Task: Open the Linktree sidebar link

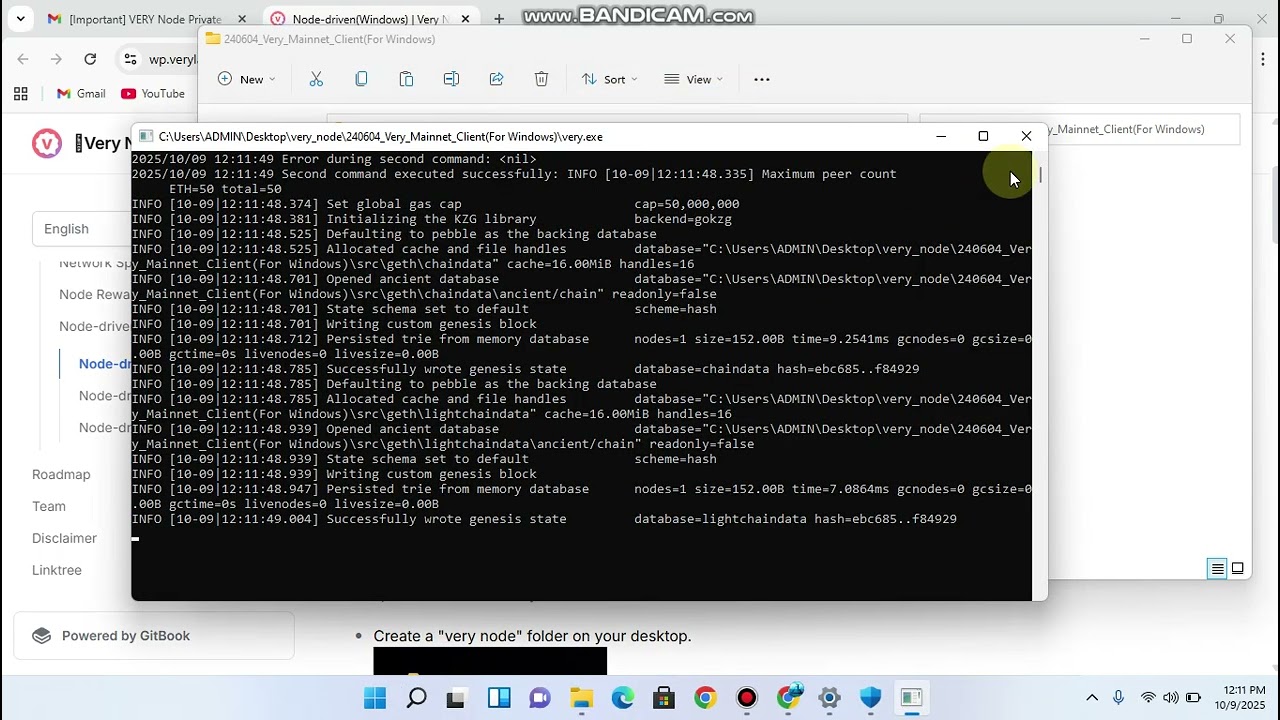Action: (57, 570)
